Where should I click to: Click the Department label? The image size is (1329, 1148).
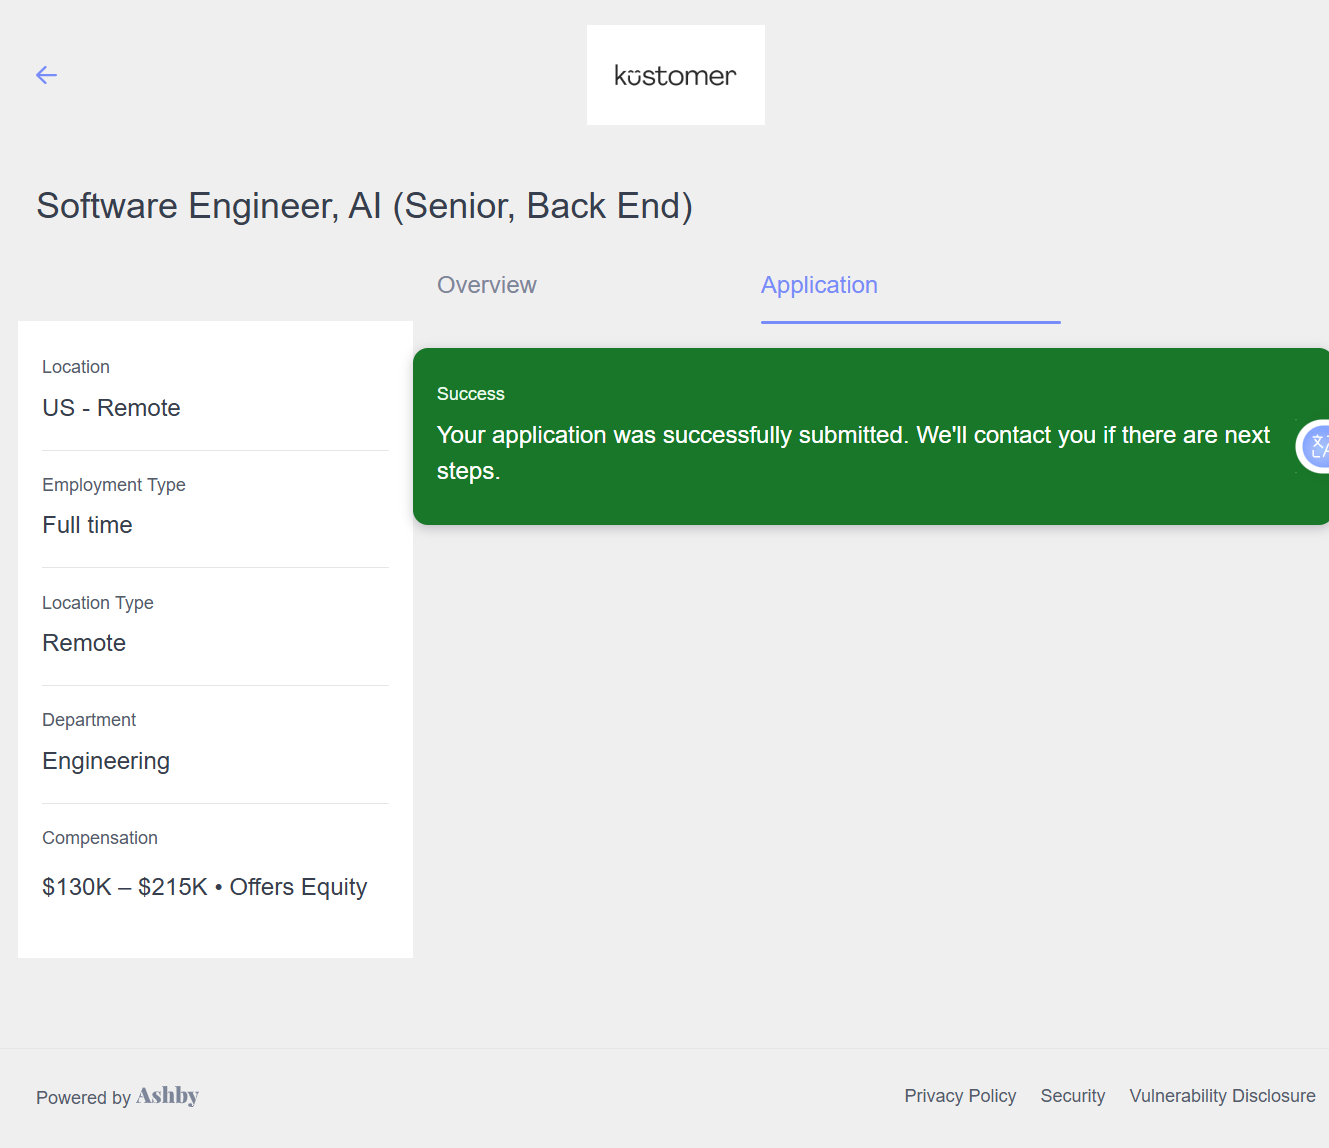coord(89,720)
